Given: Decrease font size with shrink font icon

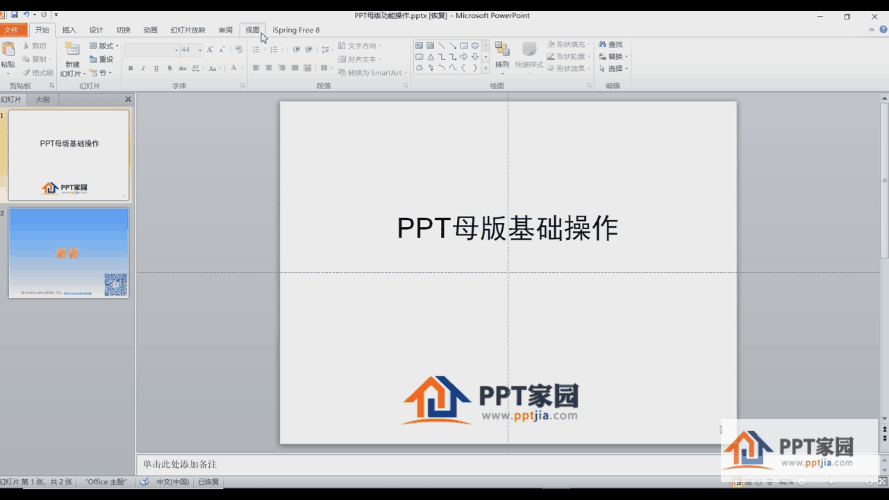Looking at the screenshot, I should point(222,50).
